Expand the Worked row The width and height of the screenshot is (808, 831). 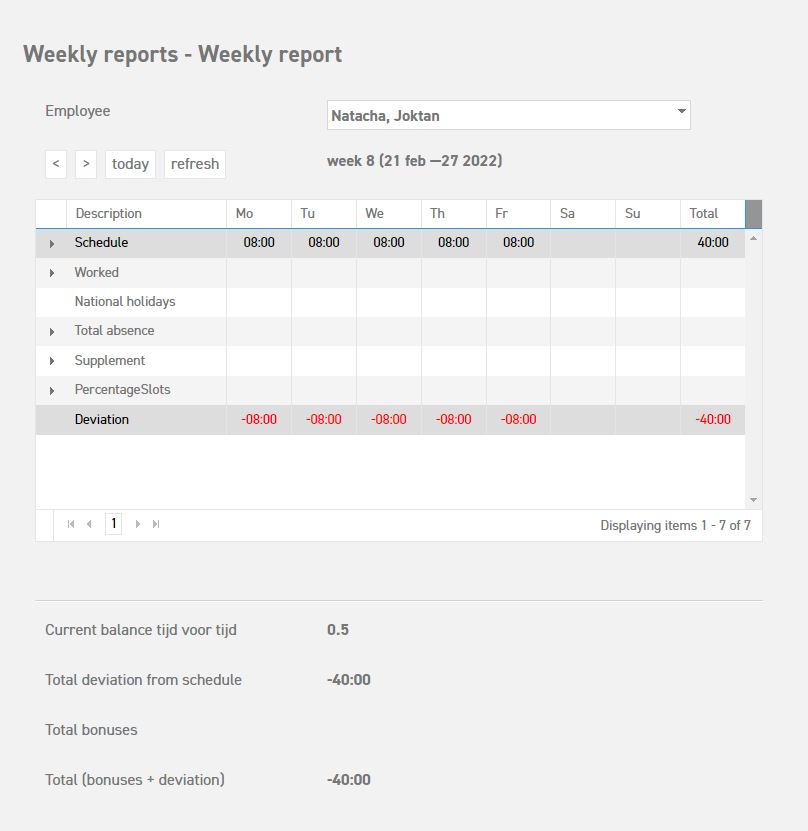click(52, 273)
